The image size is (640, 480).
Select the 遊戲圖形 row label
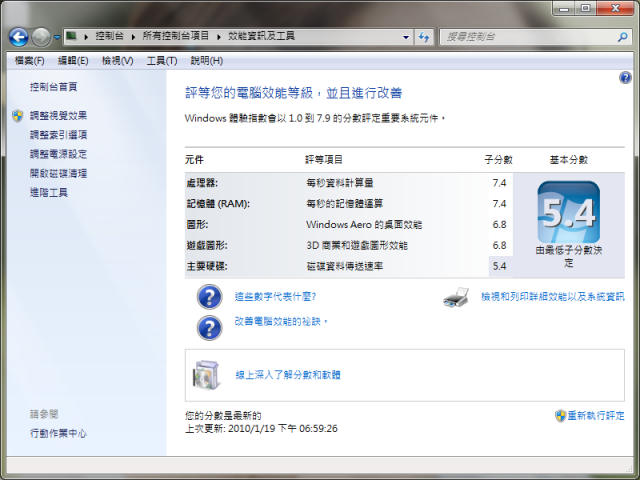(x=207, y=245)
